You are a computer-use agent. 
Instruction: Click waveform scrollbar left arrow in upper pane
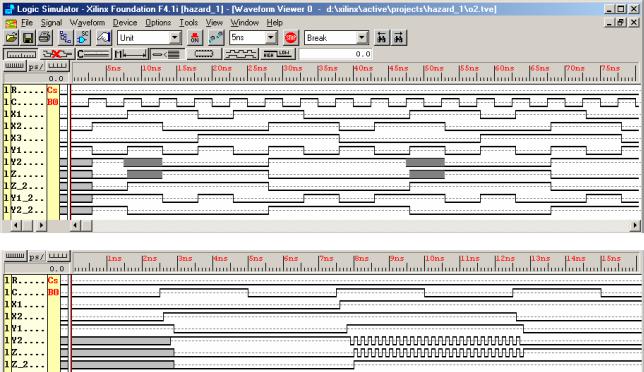point(76,225)
